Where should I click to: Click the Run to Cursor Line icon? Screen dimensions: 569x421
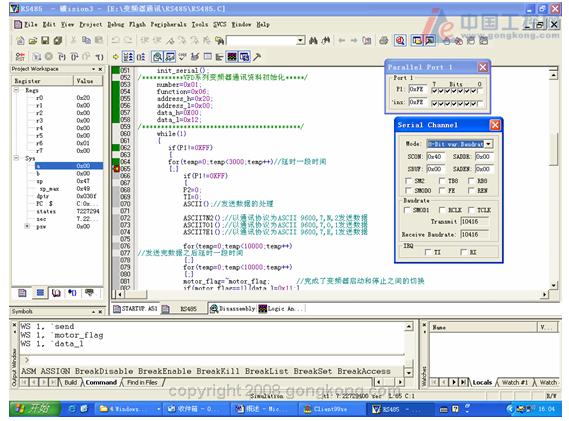[x=99, y=57]
